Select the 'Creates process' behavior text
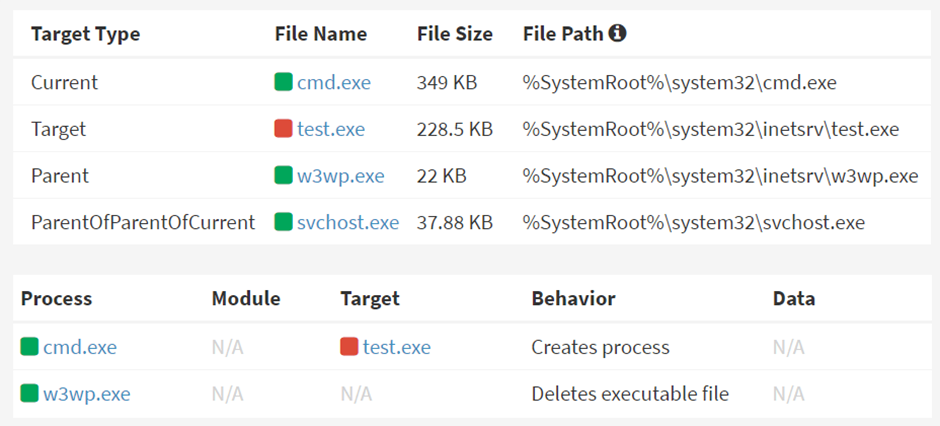The height and width of the screenshot is (426, 940). 600,347
